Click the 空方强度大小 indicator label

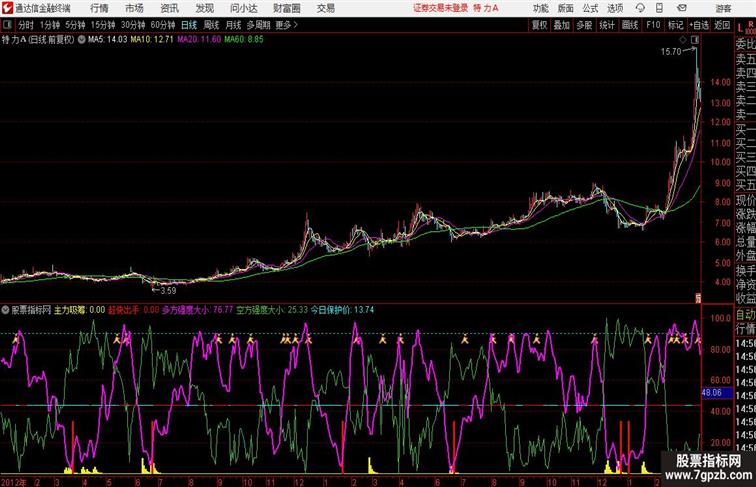[x=260, y=310]
